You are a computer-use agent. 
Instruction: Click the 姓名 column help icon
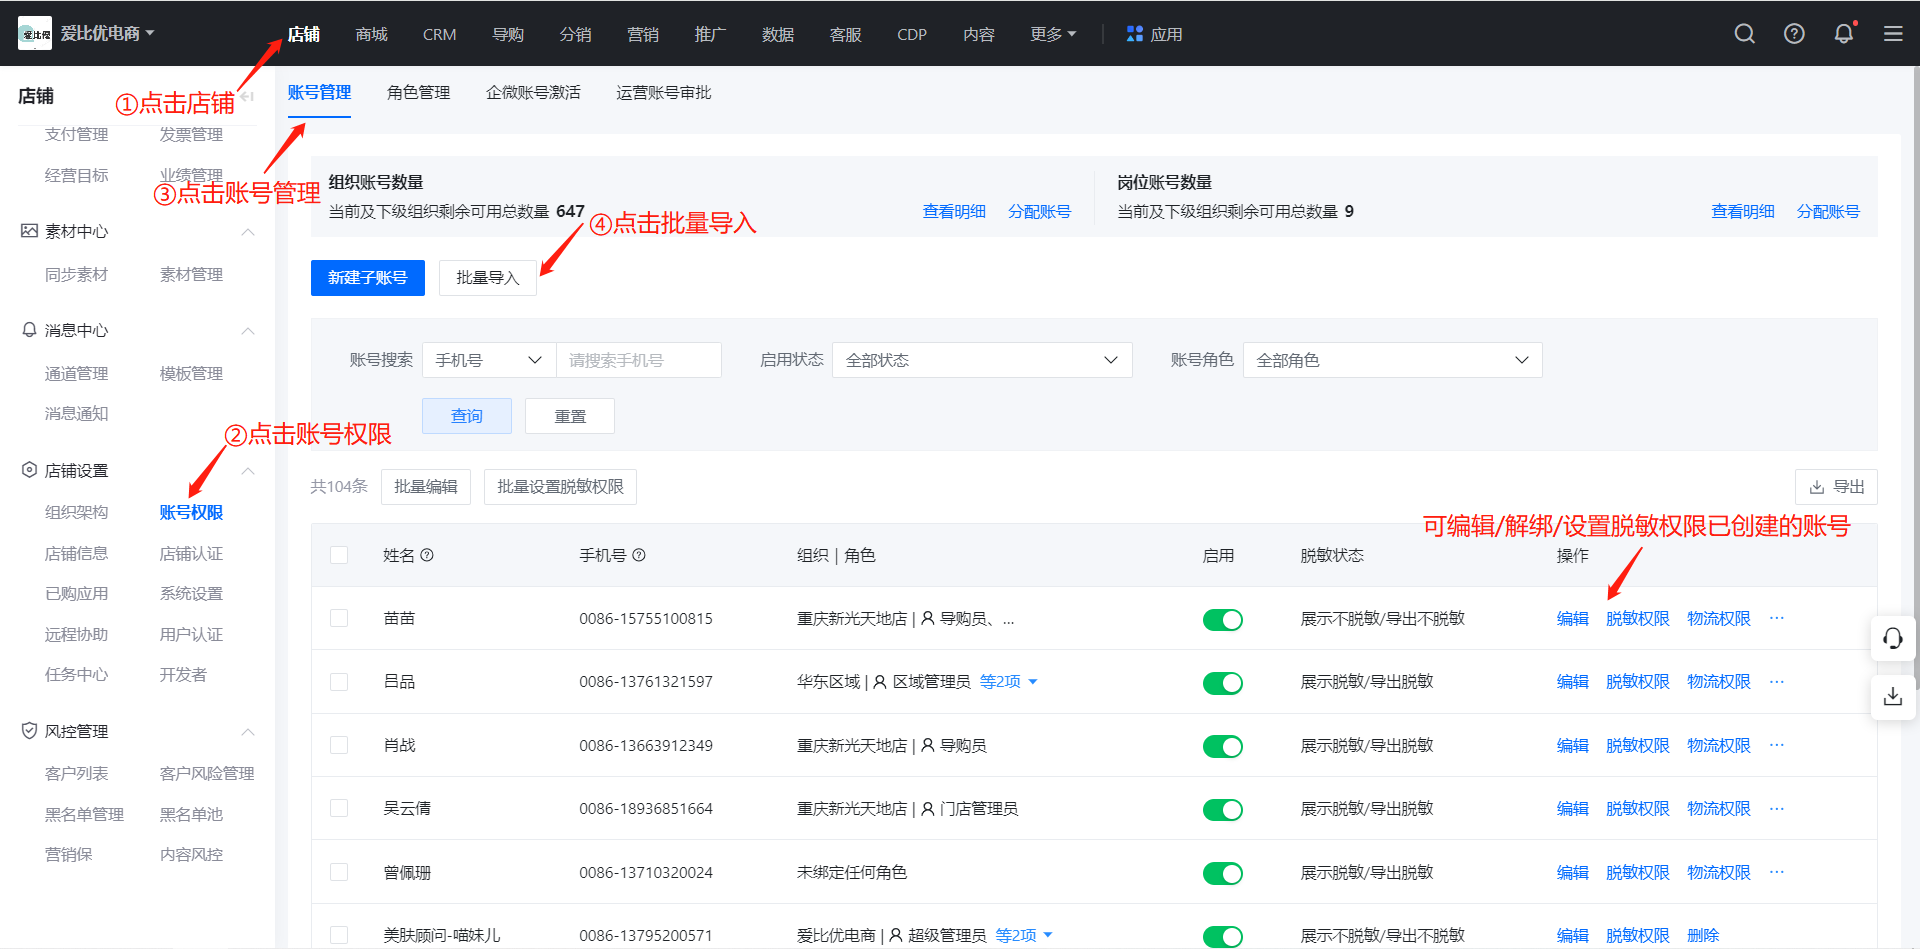[427, 555]
